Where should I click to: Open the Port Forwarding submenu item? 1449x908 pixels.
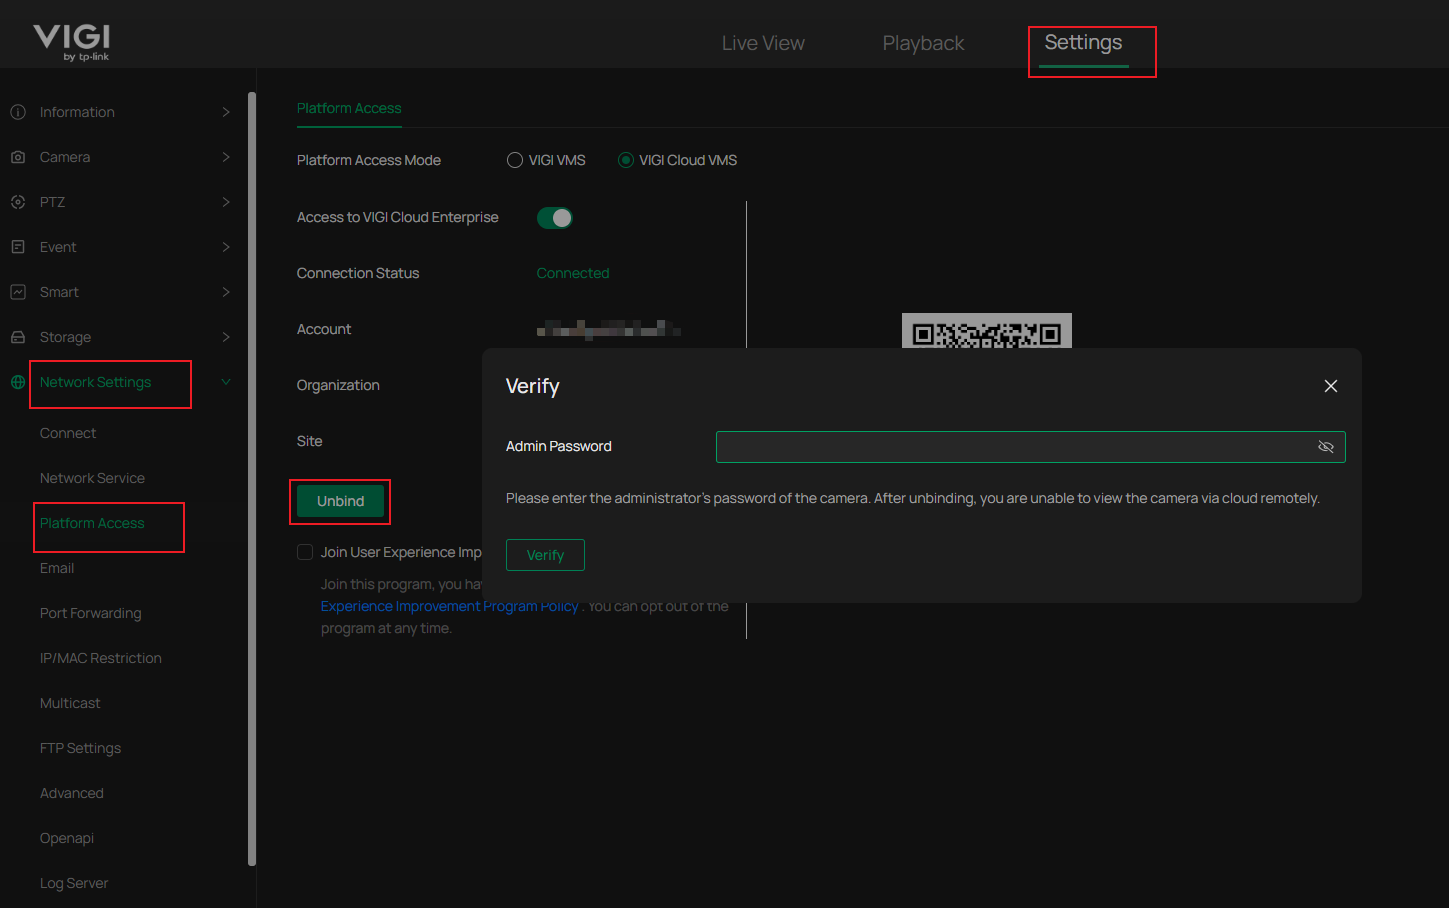[x=90, y=613]
